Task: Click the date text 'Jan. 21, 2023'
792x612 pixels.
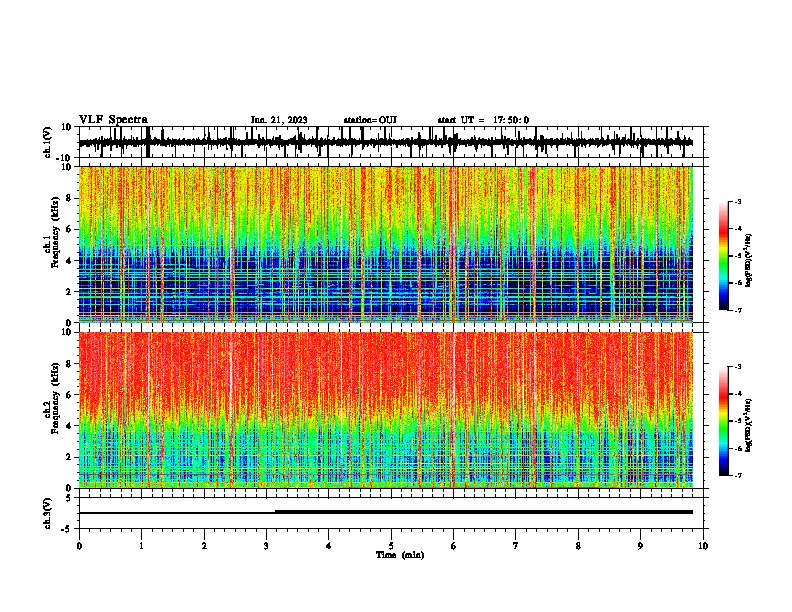Action: (x=279, y=120)
